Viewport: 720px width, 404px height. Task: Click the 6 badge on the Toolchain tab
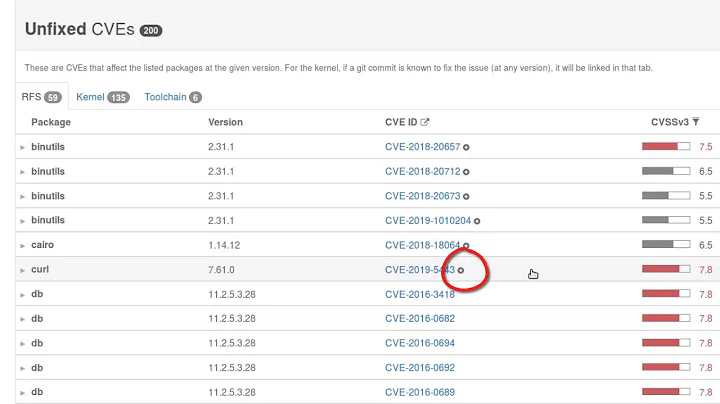195,97
